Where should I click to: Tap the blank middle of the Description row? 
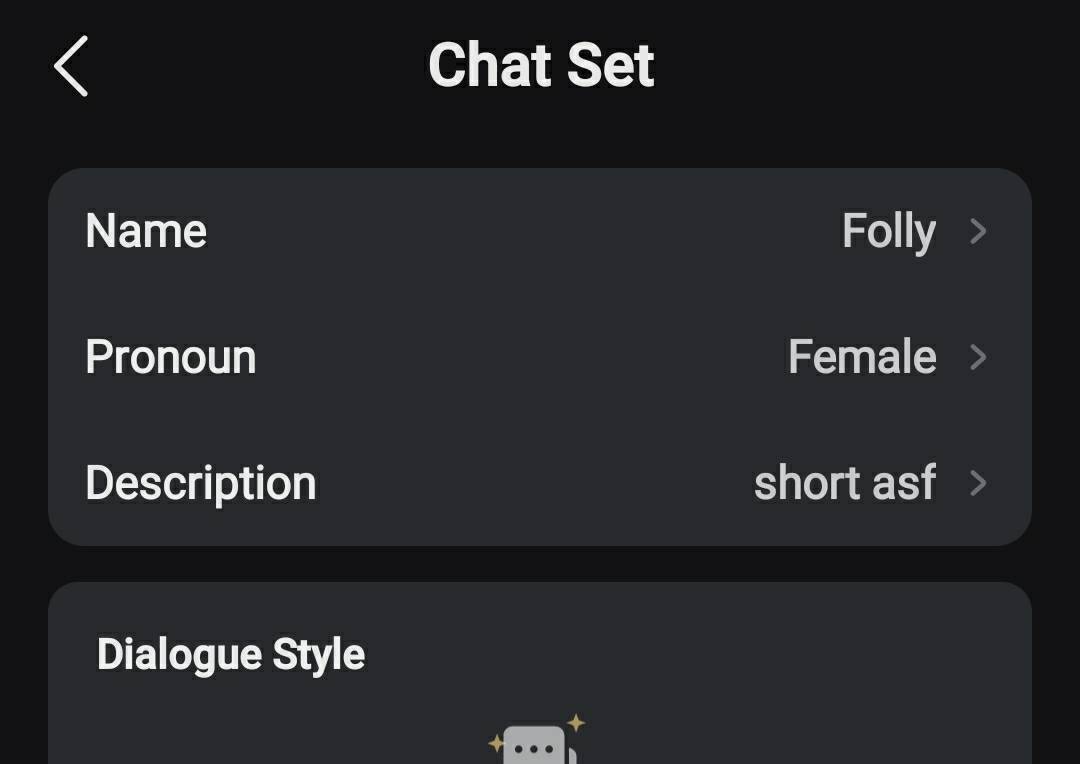(x=530, y=483)
